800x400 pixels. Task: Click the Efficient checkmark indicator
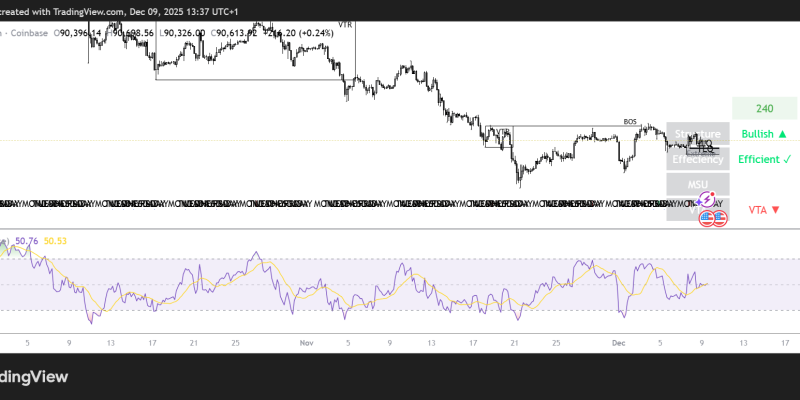(x=765, y=159)
